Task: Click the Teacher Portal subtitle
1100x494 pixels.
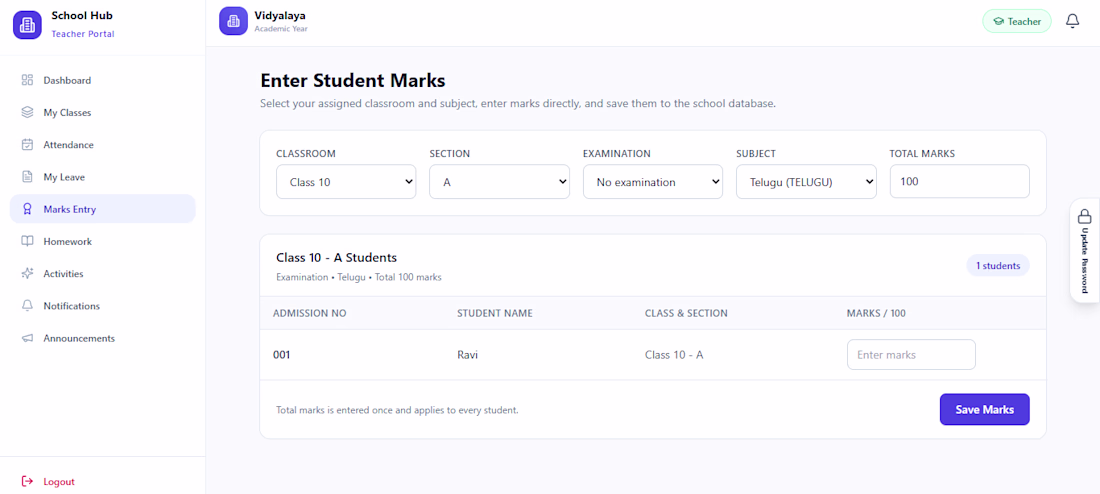Action: pyautogui.click(x=83, y=34)
